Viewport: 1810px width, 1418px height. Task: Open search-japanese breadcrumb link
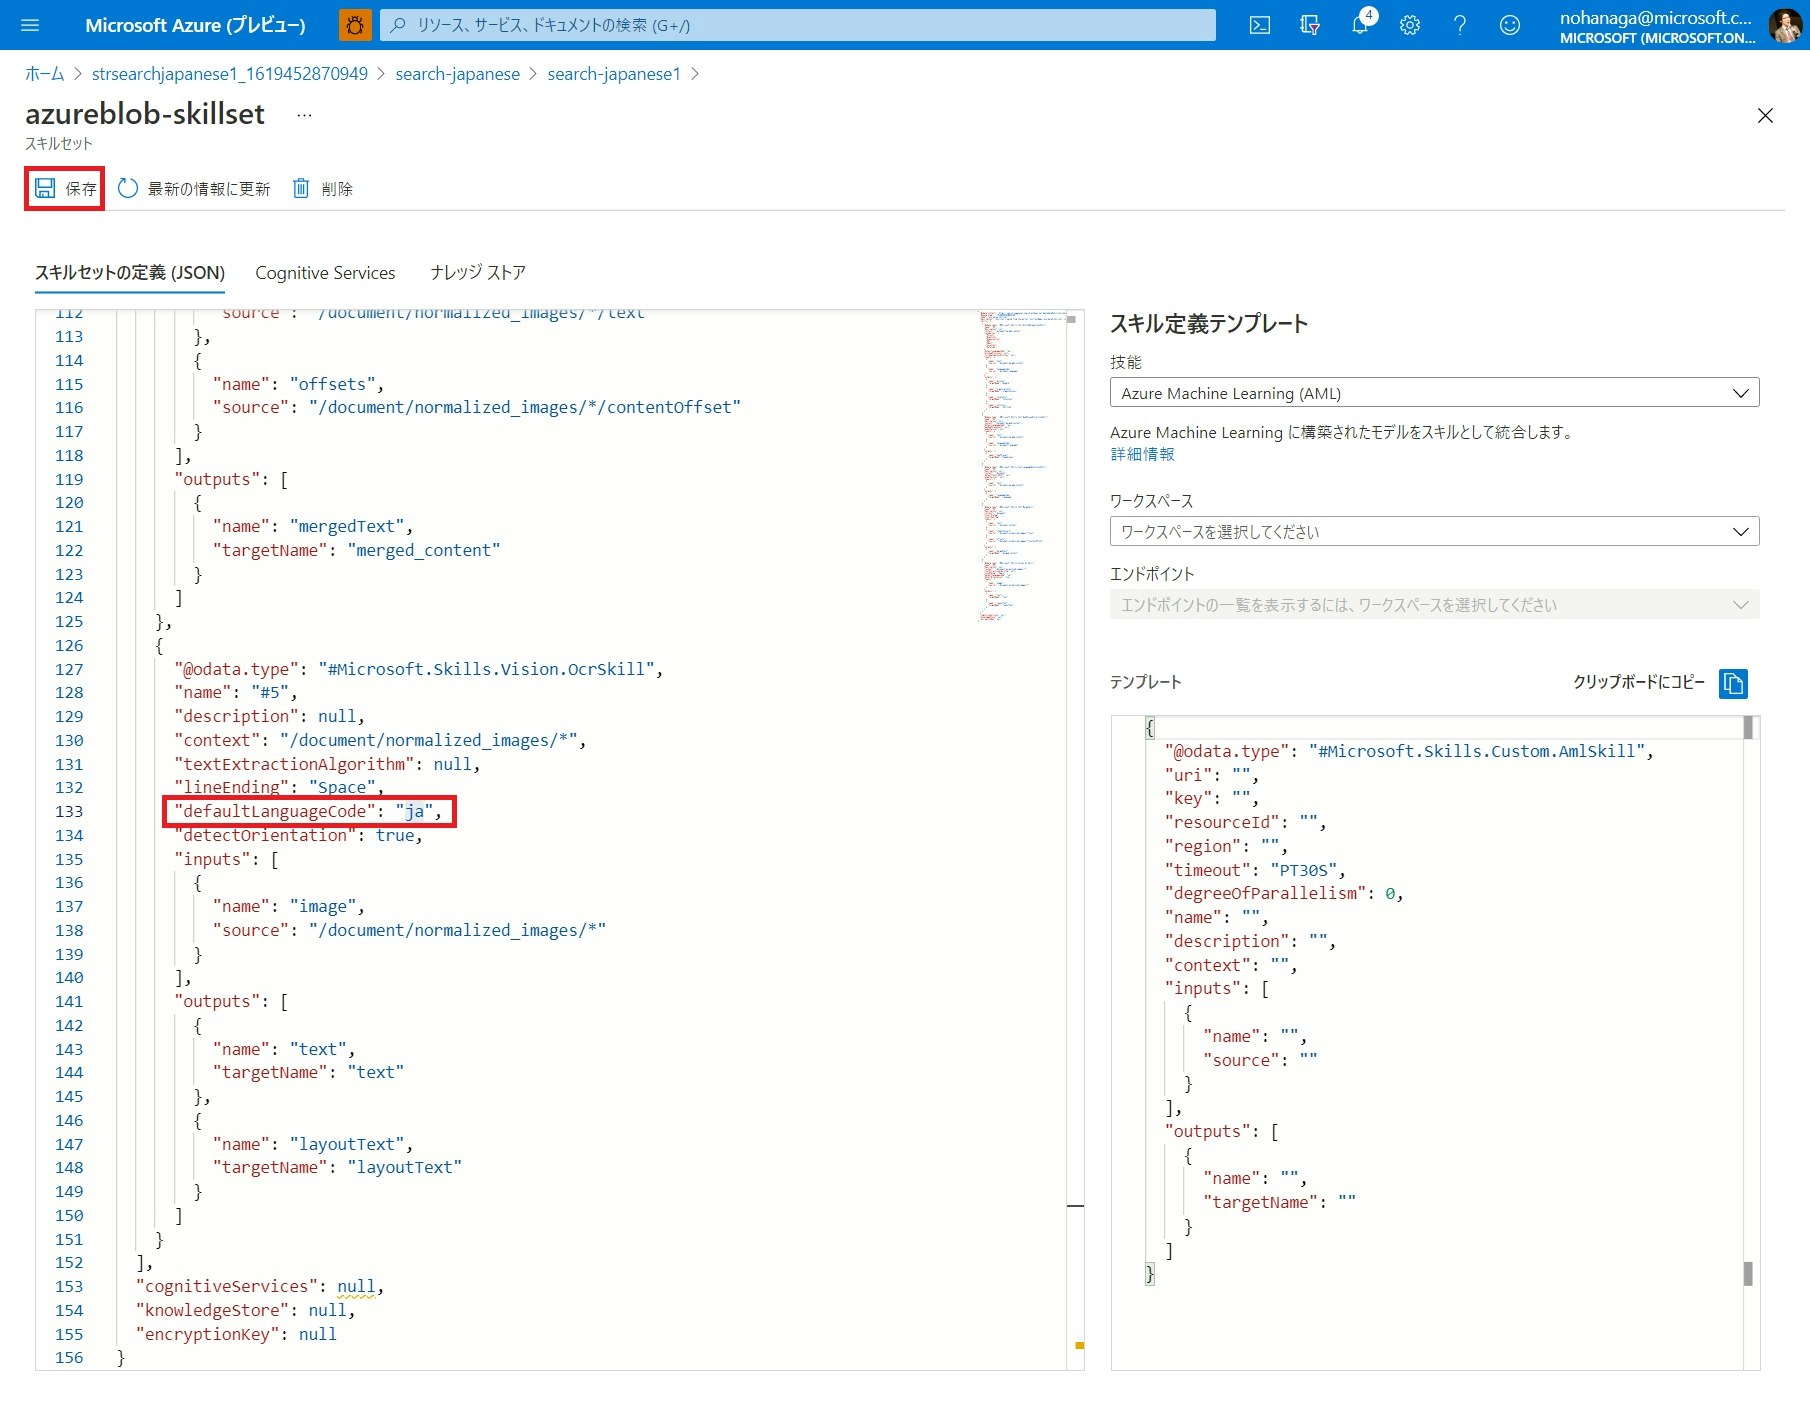[458, 74]
